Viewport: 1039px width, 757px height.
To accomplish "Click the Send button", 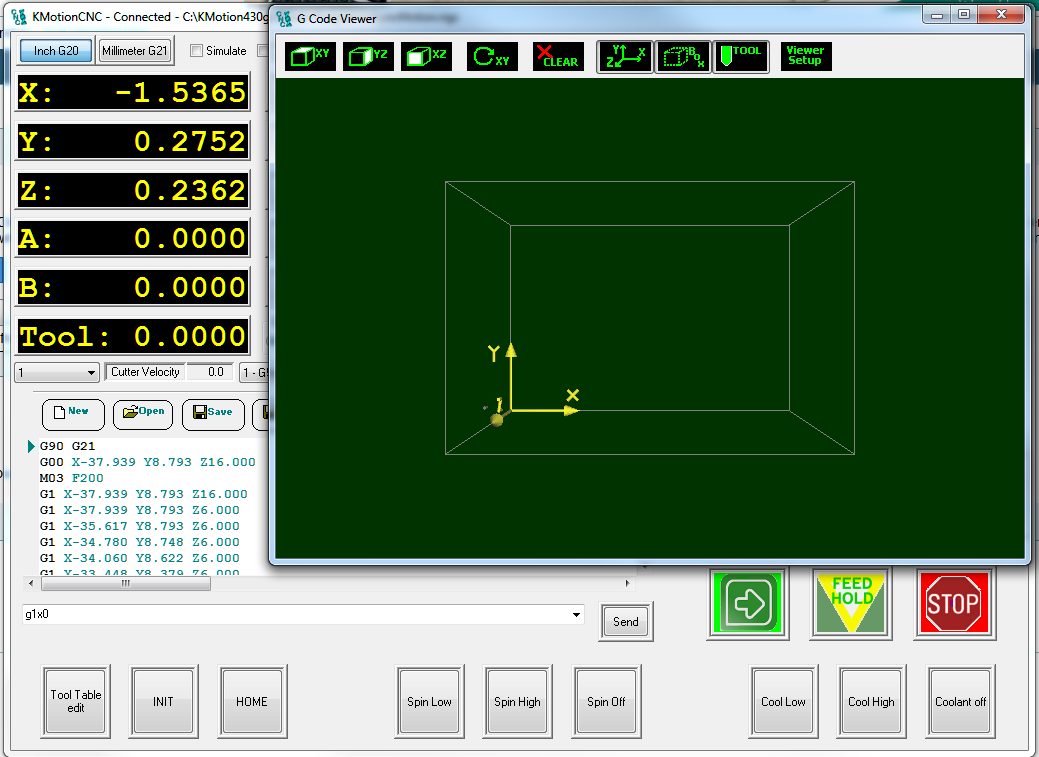I will (x=625, y=621).
